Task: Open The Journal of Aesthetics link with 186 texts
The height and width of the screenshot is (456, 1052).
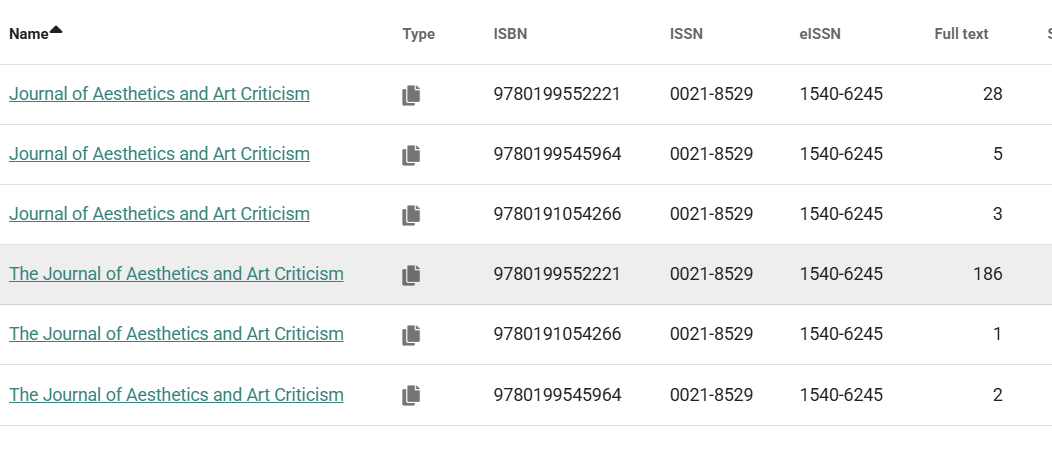Action: (176, 274)
